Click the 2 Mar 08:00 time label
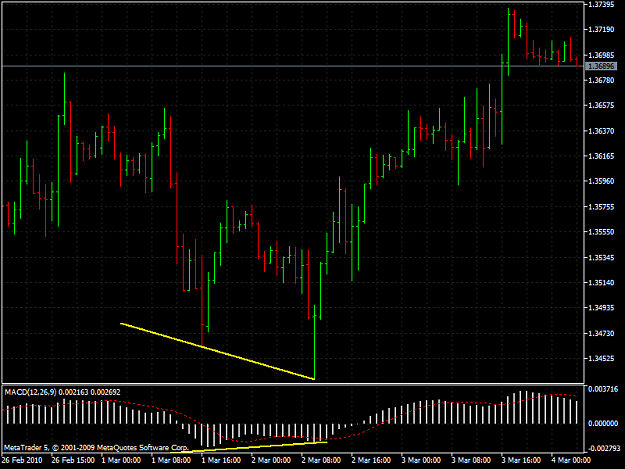 pyautogui.click(x=321, y=460)
